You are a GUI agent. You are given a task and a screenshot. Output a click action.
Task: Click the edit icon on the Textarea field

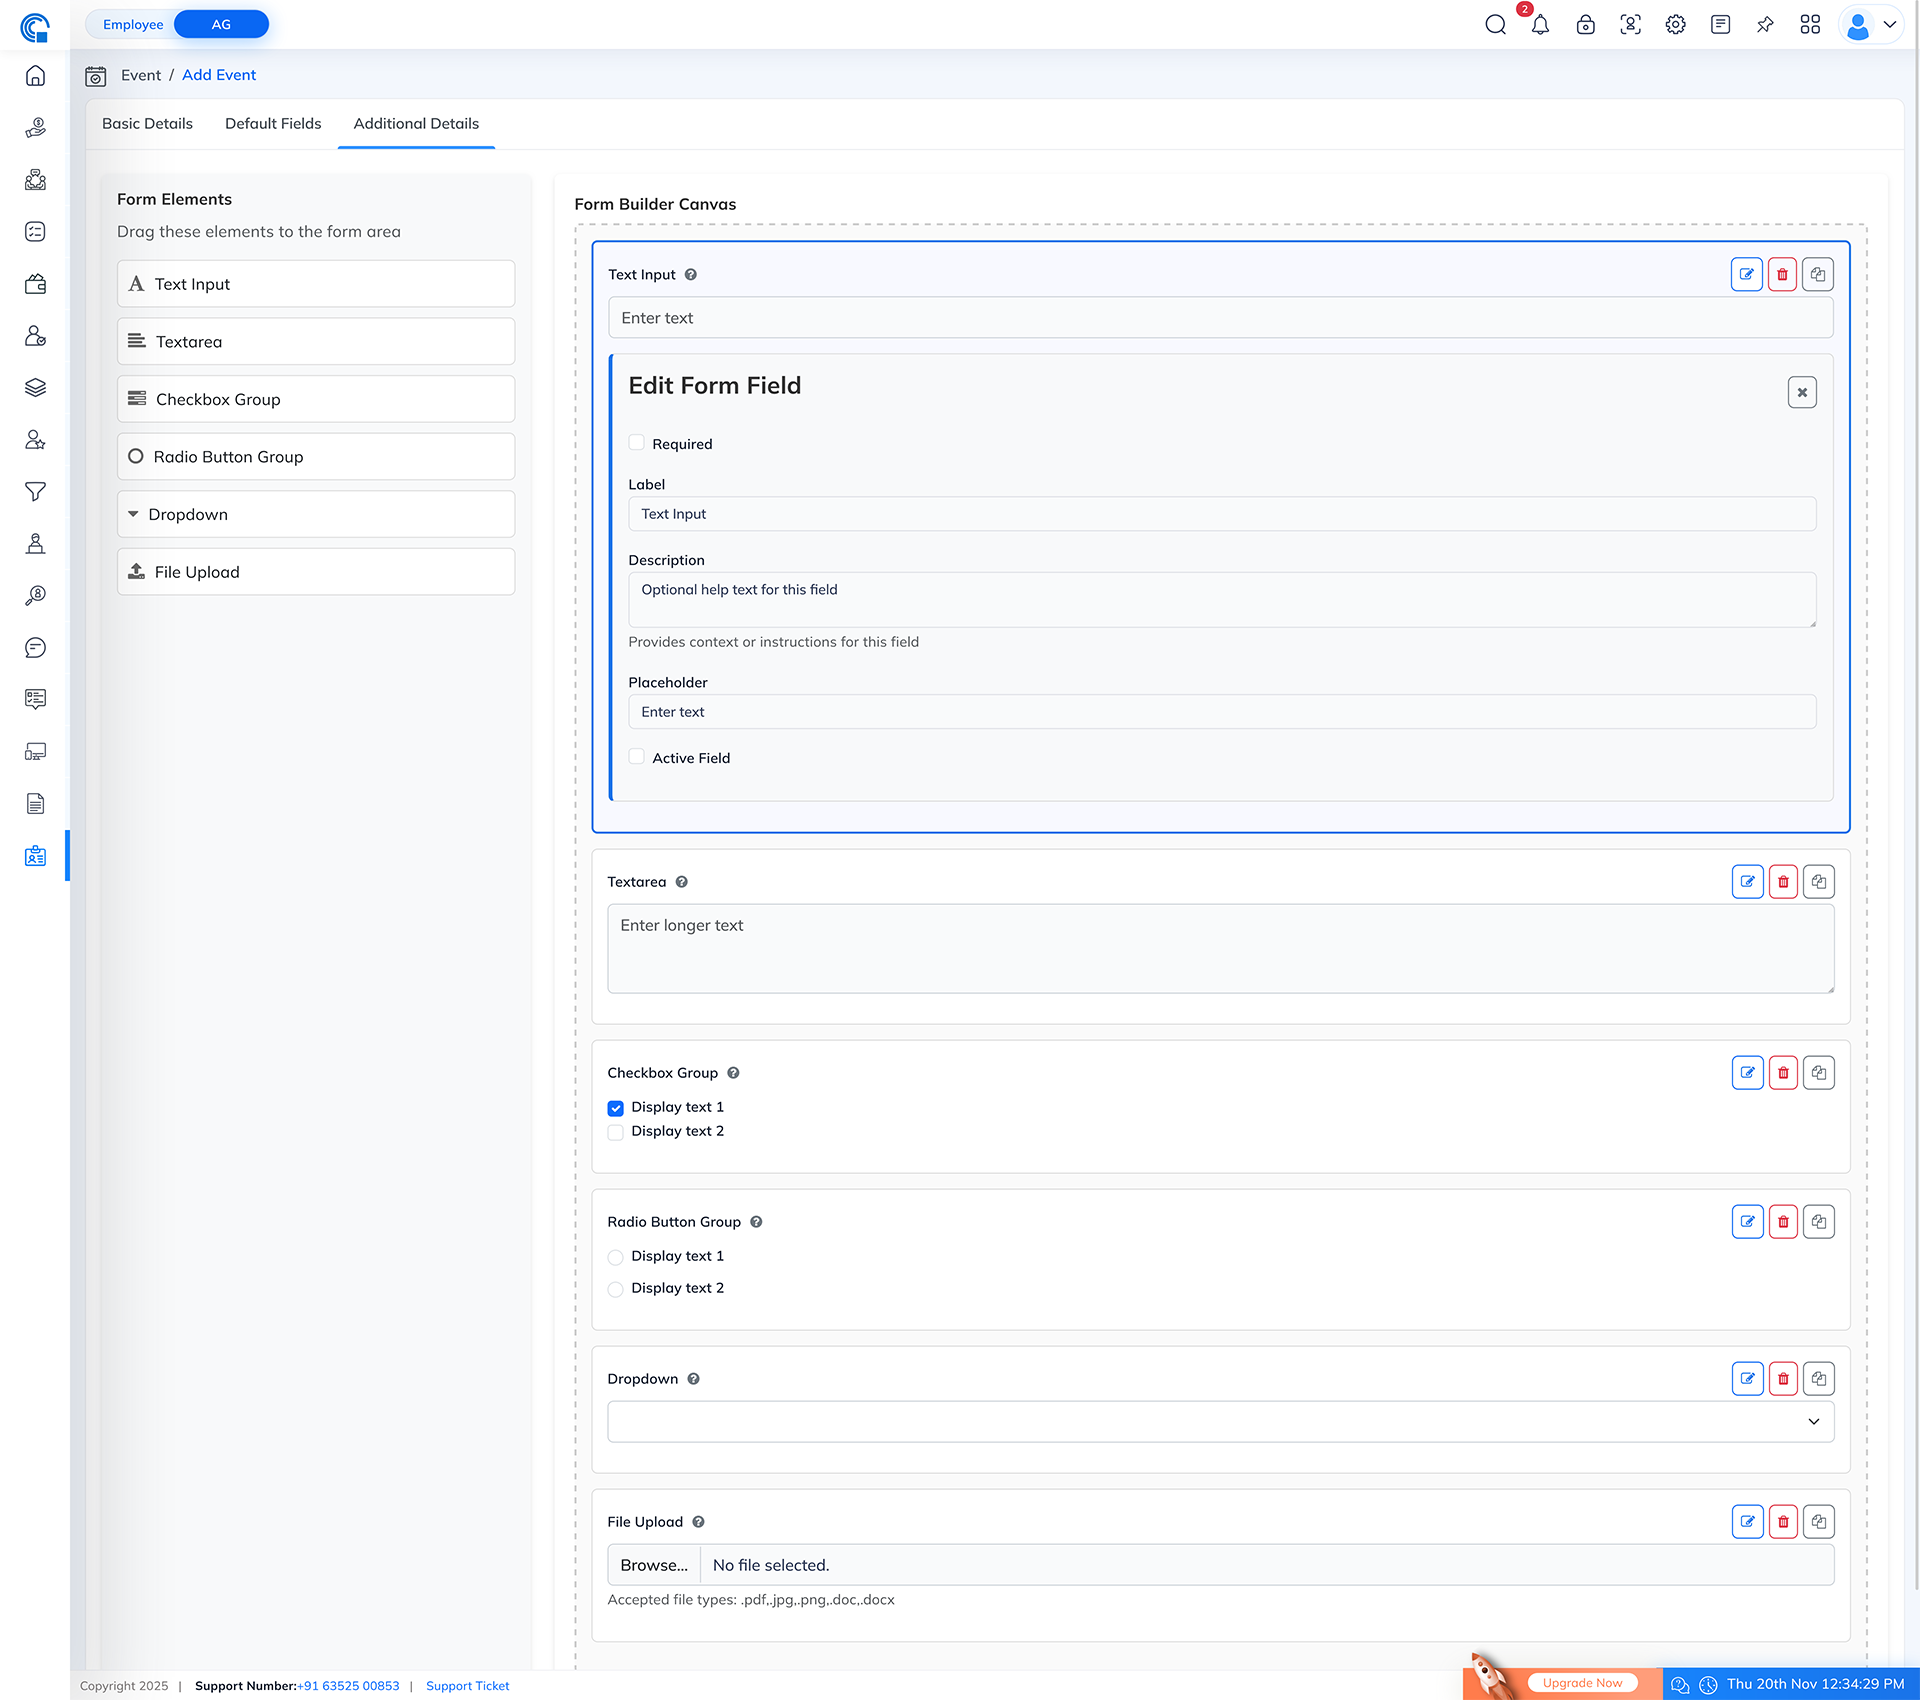[x=1748, y=881]
